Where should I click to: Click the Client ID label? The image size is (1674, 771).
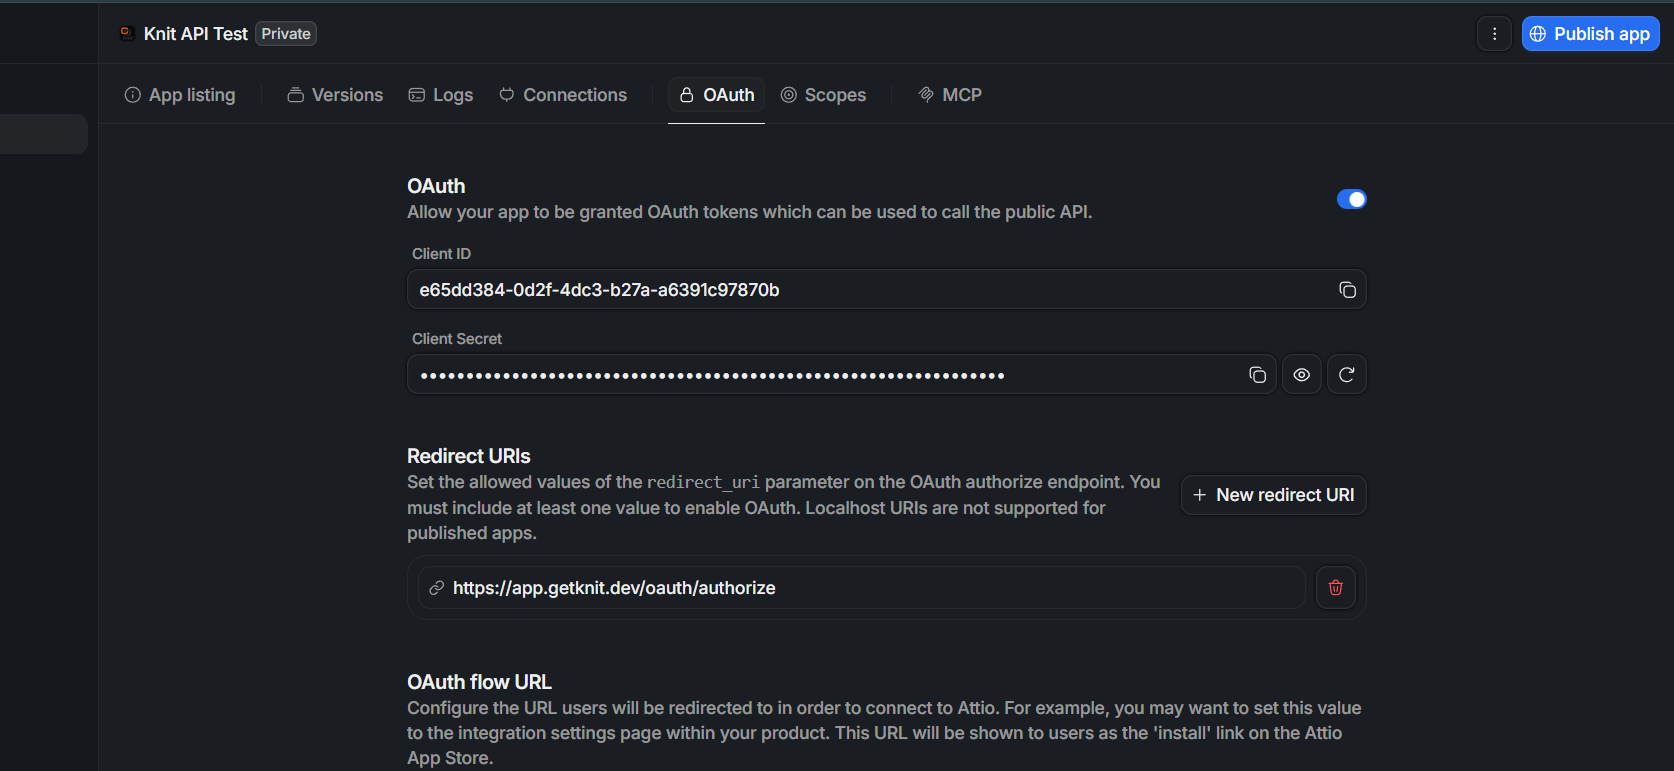tap(441, 254)
